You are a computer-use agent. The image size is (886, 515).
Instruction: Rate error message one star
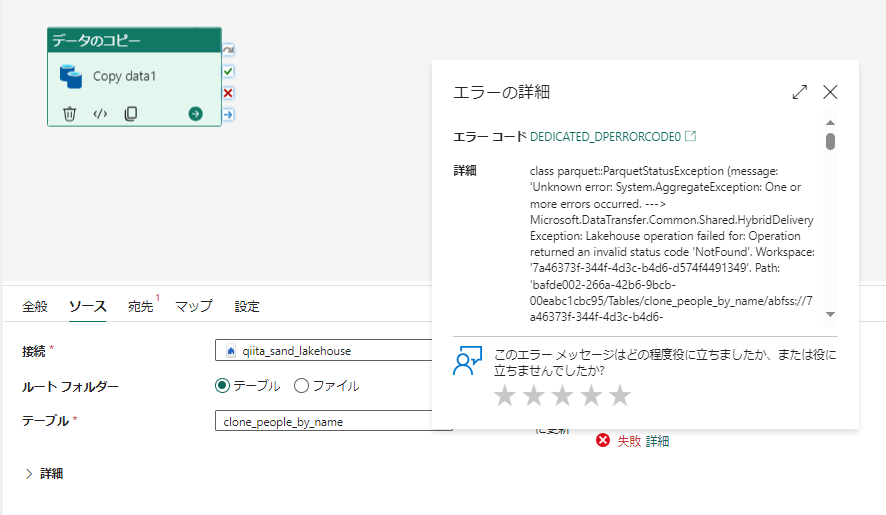pos(505,396)
